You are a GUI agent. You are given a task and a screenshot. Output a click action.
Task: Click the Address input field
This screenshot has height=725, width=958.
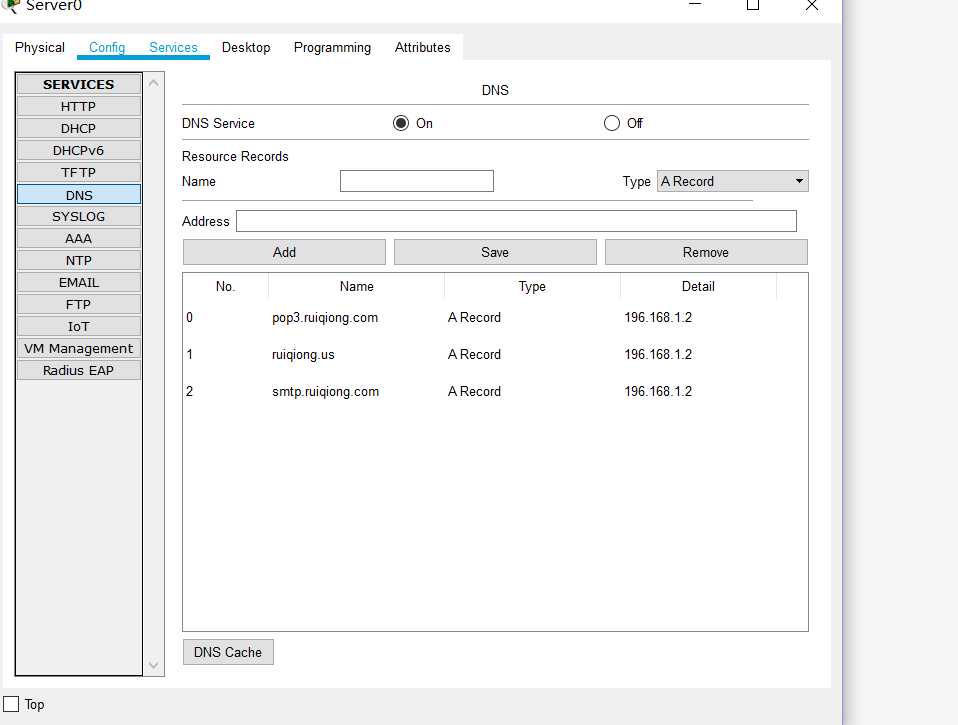coord(516,221)
